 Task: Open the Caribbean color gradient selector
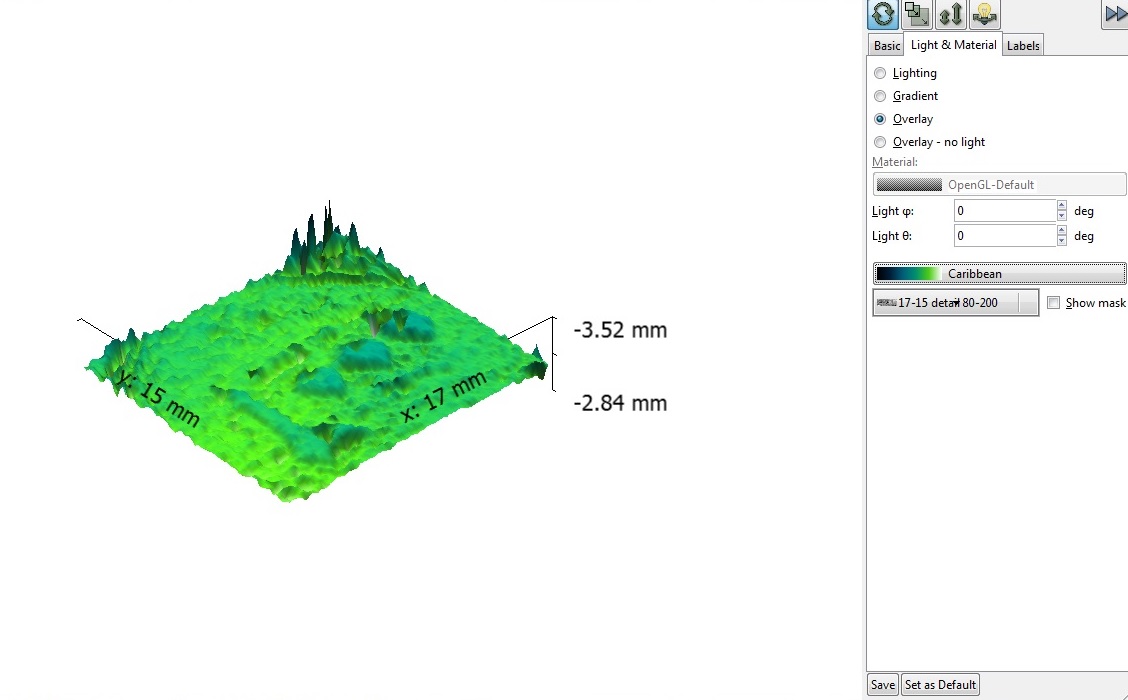pos(999,273)
